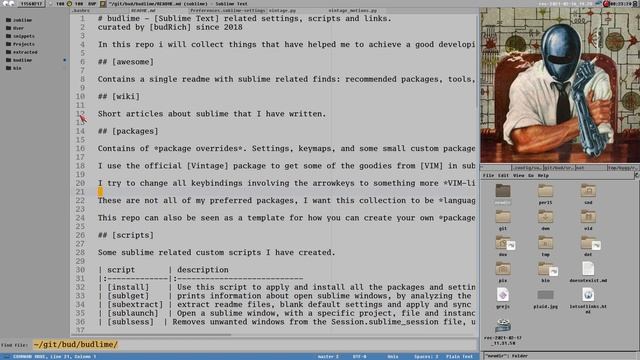
Task: Open View menu in file manager
Action: 518,176
